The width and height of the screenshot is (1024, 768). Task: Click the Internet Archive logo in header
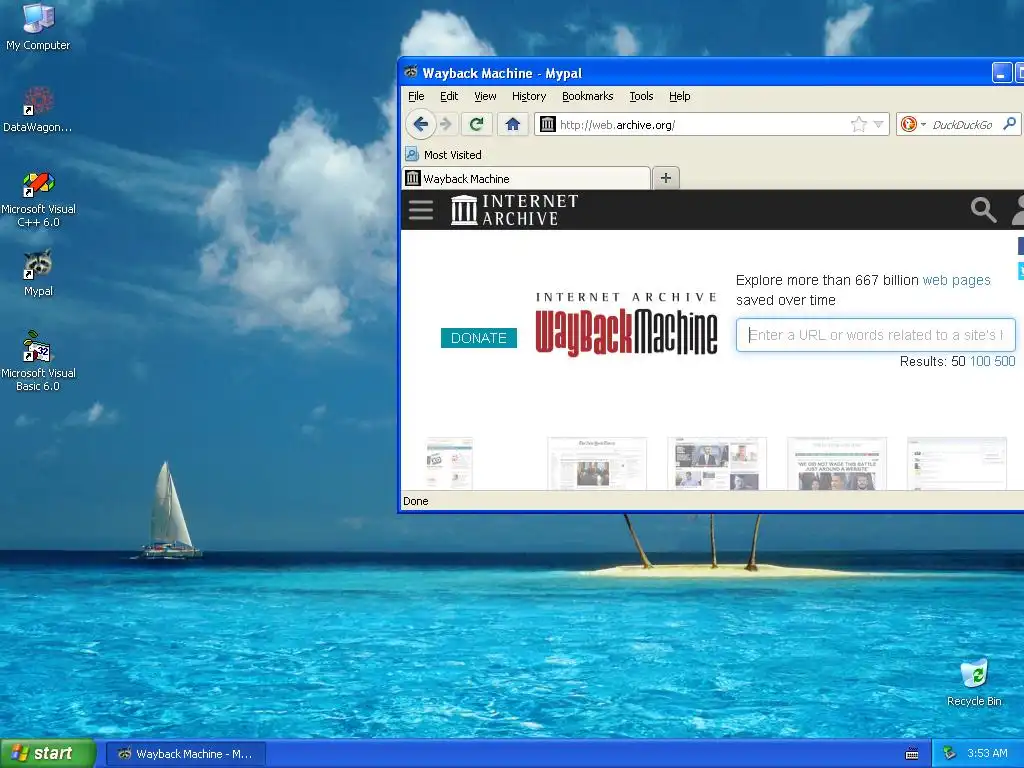tap(515, 210)
